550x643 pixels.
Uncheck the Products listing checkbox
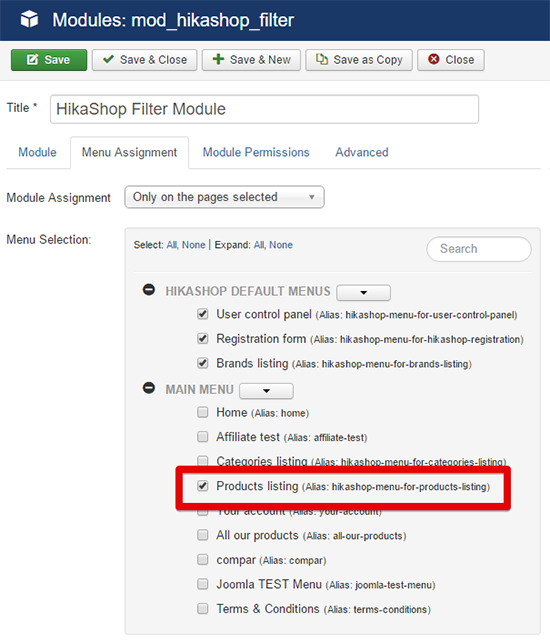pyautogui.click(x=203, y=486)
